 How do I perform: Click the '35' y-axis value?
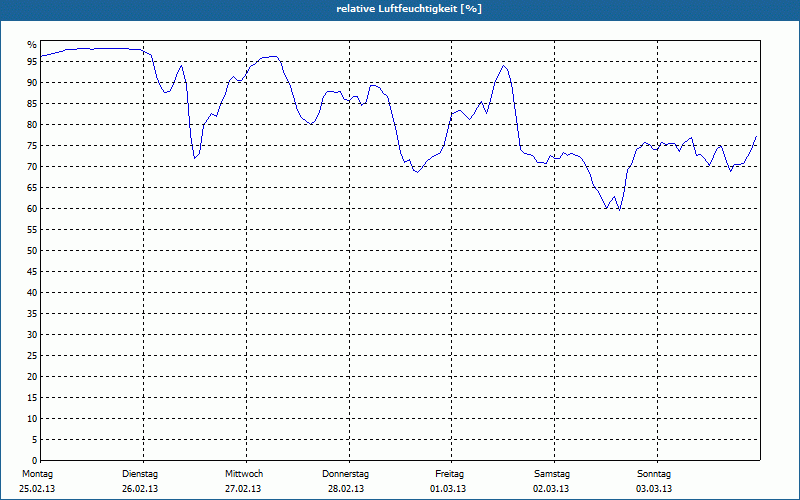click(32, 314)
